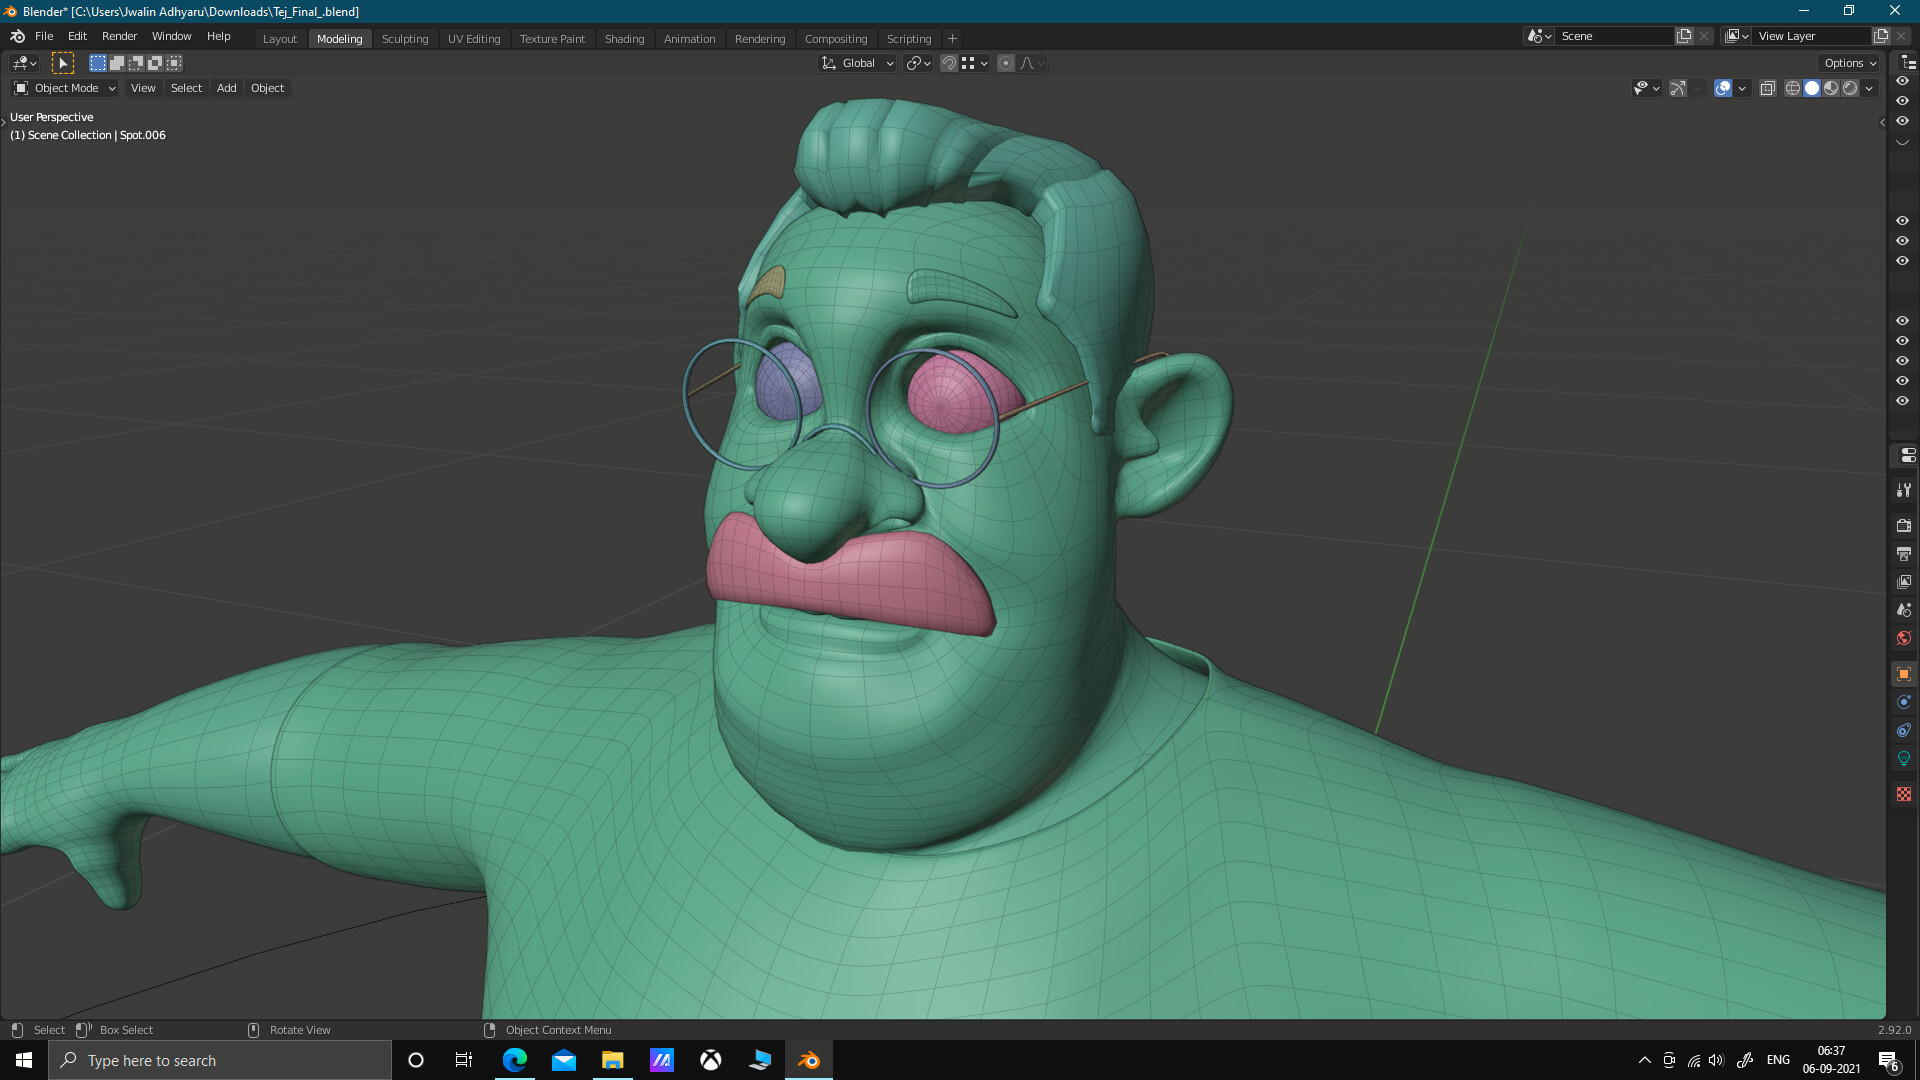Open the overlays settings dropdown
This screenshot has width=1920, height=1080.
[x=1742, y=88]
